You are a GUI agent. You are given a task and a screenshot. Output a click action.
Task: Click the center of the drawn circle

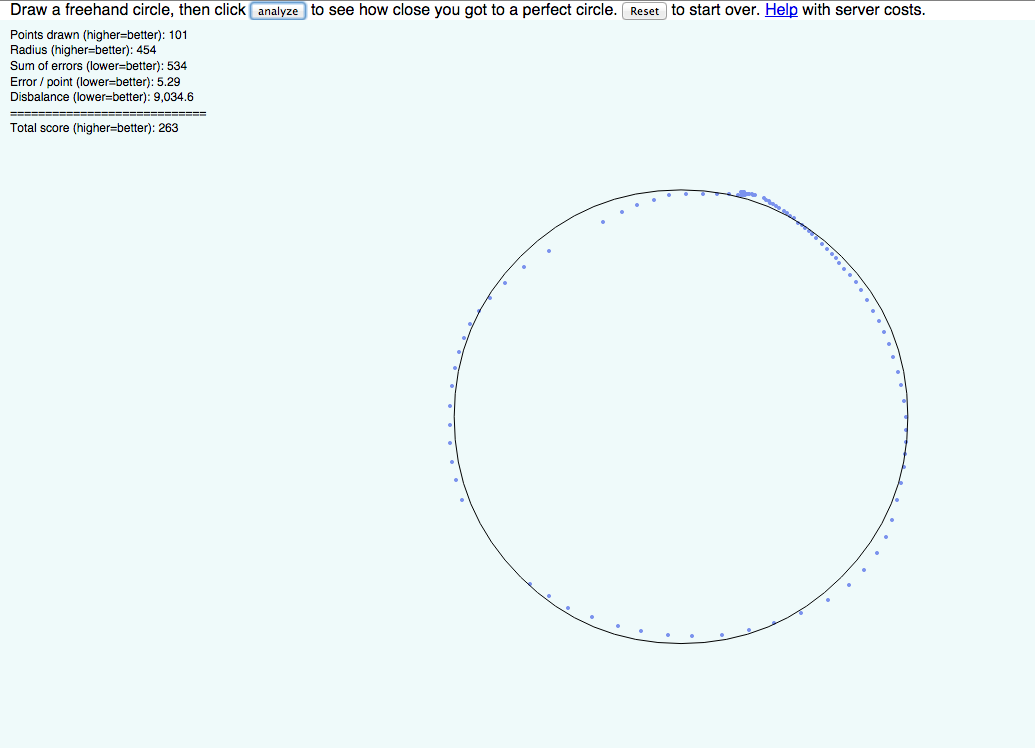(680, 417)
